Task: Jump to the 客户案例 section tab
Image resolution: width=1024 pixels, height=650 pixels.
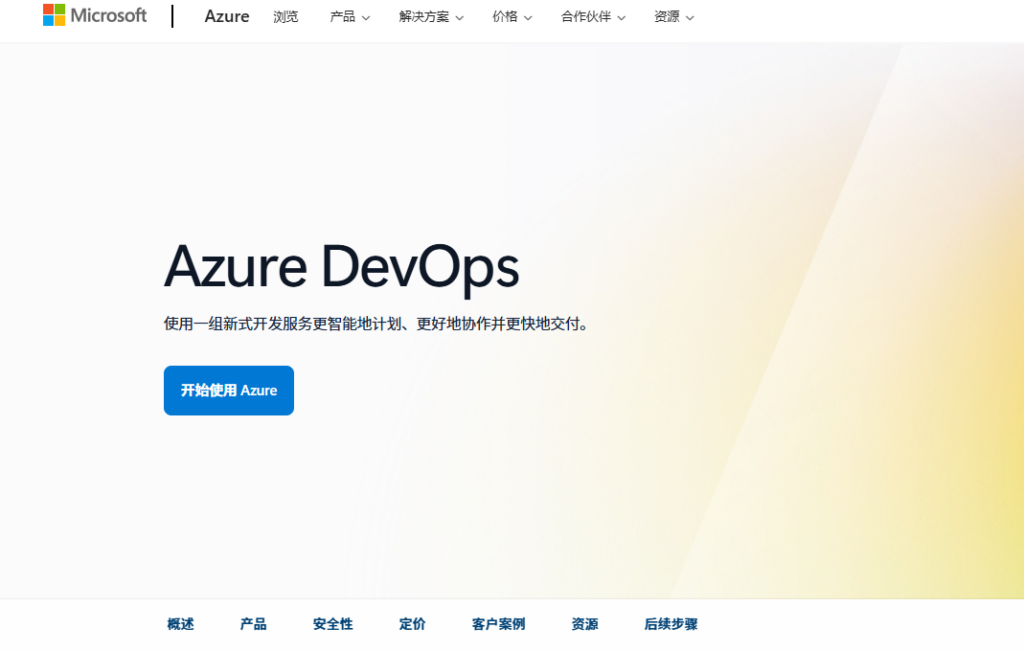Action: click(498, 625)
